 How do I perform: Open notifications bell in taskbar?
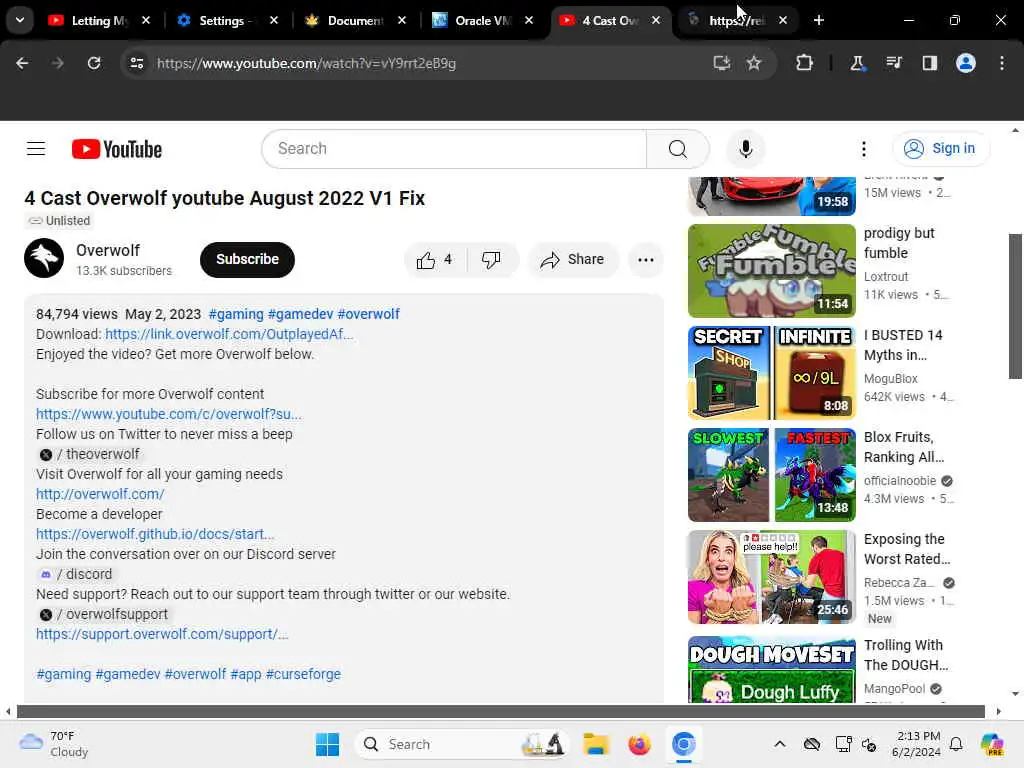[956, 744]
